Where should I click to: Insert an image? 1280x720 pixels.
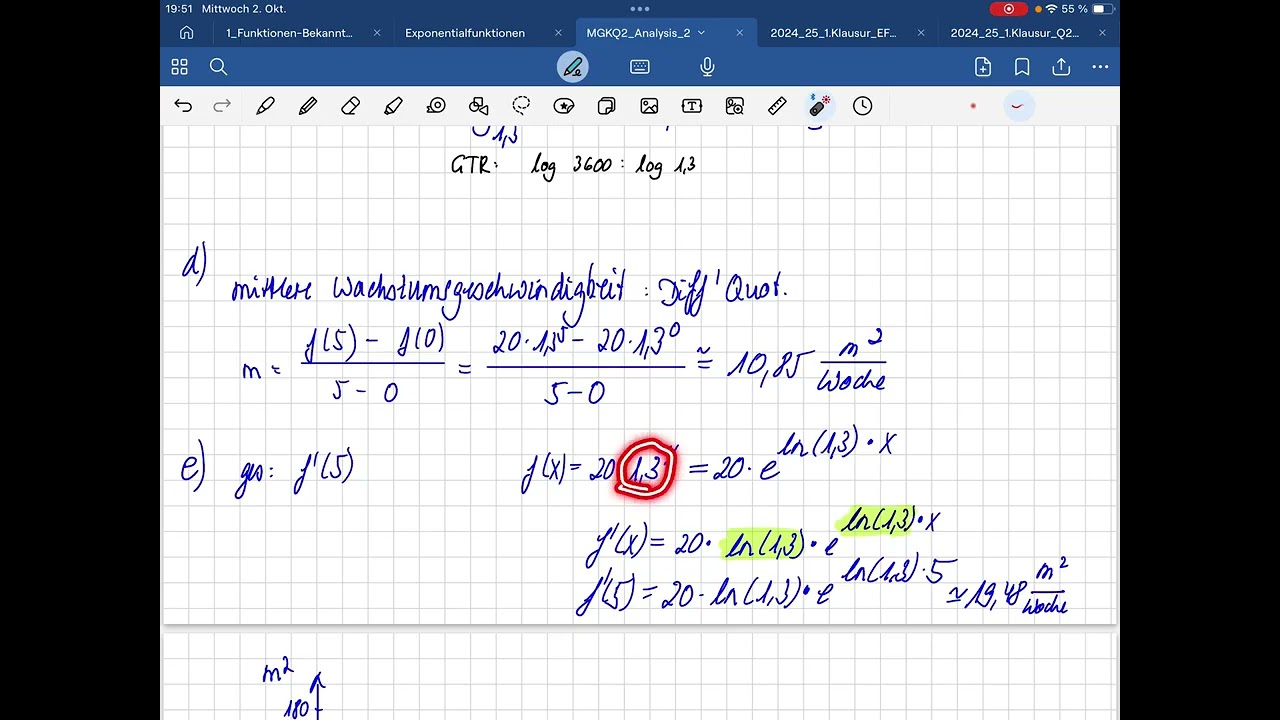(x=649, y=106)
